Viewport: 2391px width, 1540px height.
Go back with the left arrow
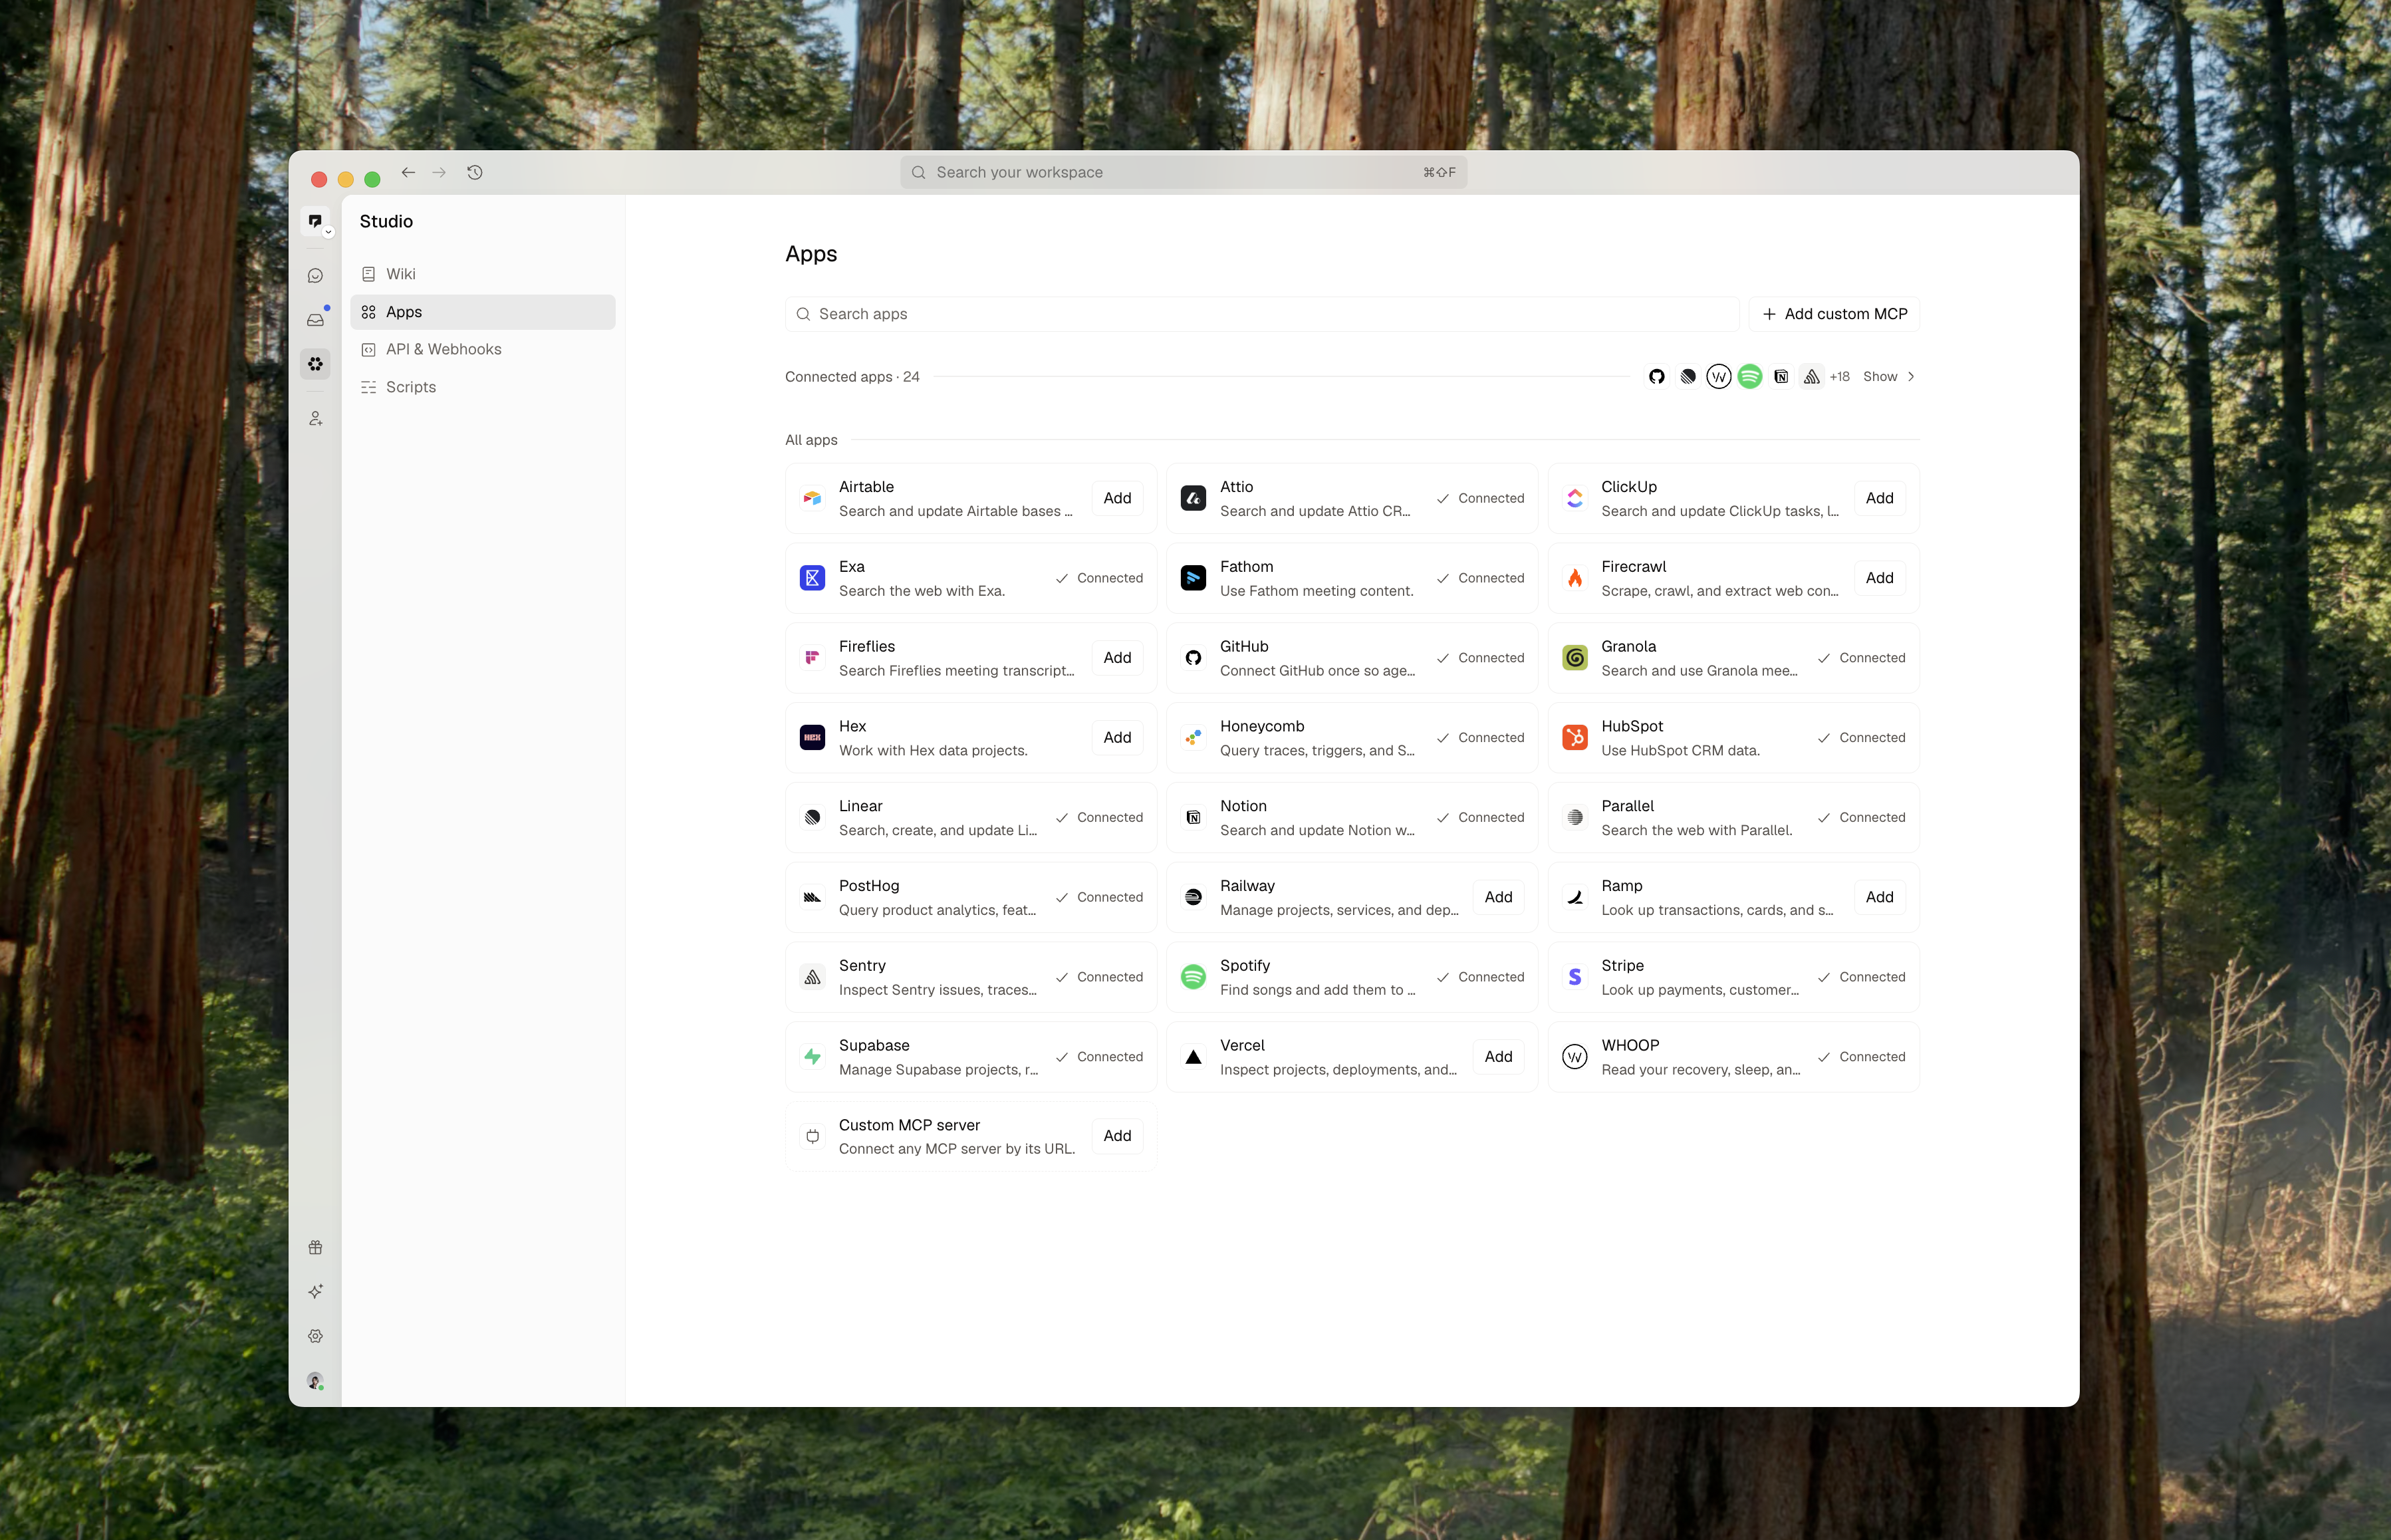(408, 173)
